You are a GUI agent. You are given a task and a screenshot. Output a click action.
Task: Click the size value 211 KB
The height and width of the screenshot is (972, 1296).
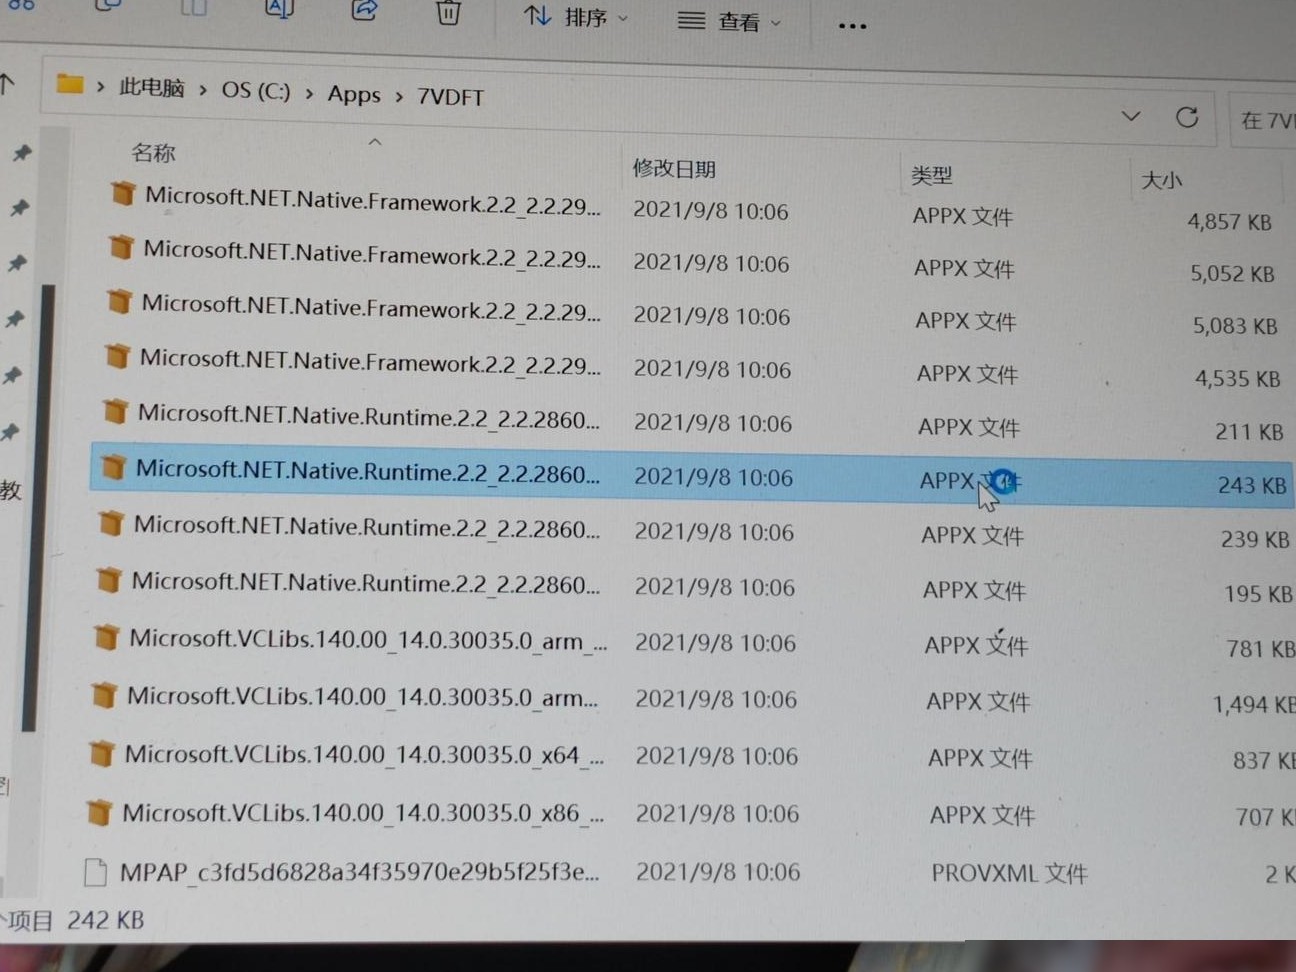click(1249, 432)
